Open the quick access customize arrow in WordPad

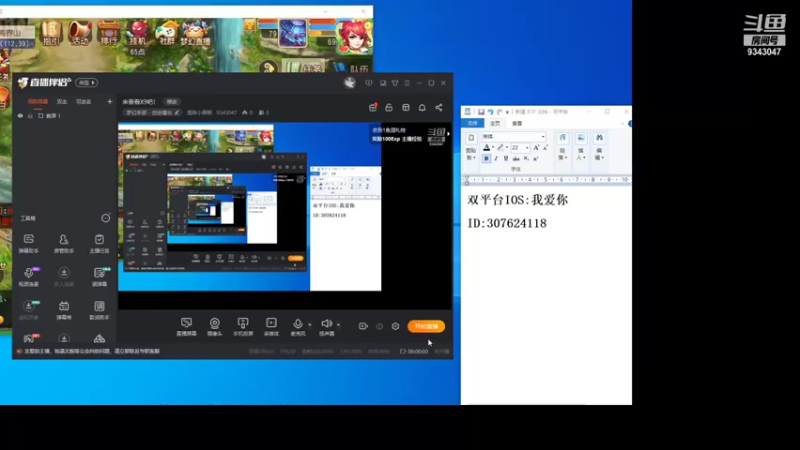[507, 112]
